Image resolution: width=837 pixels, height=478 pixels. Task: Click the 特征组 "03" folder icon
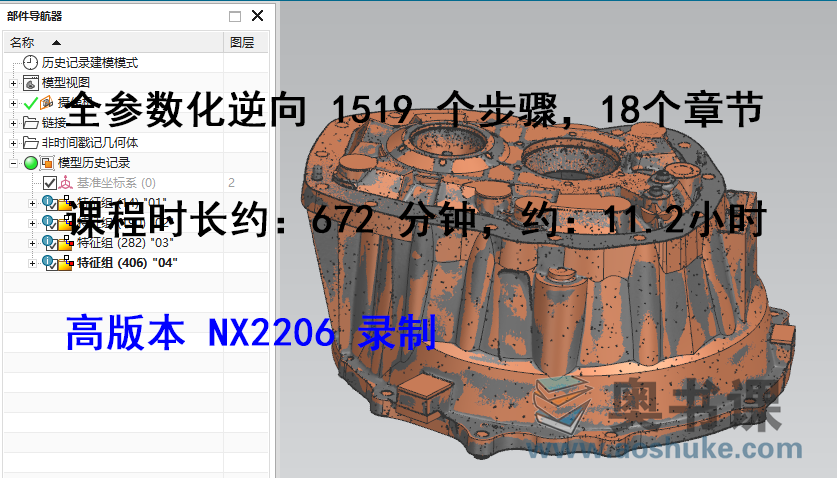[x=66, y=243]
